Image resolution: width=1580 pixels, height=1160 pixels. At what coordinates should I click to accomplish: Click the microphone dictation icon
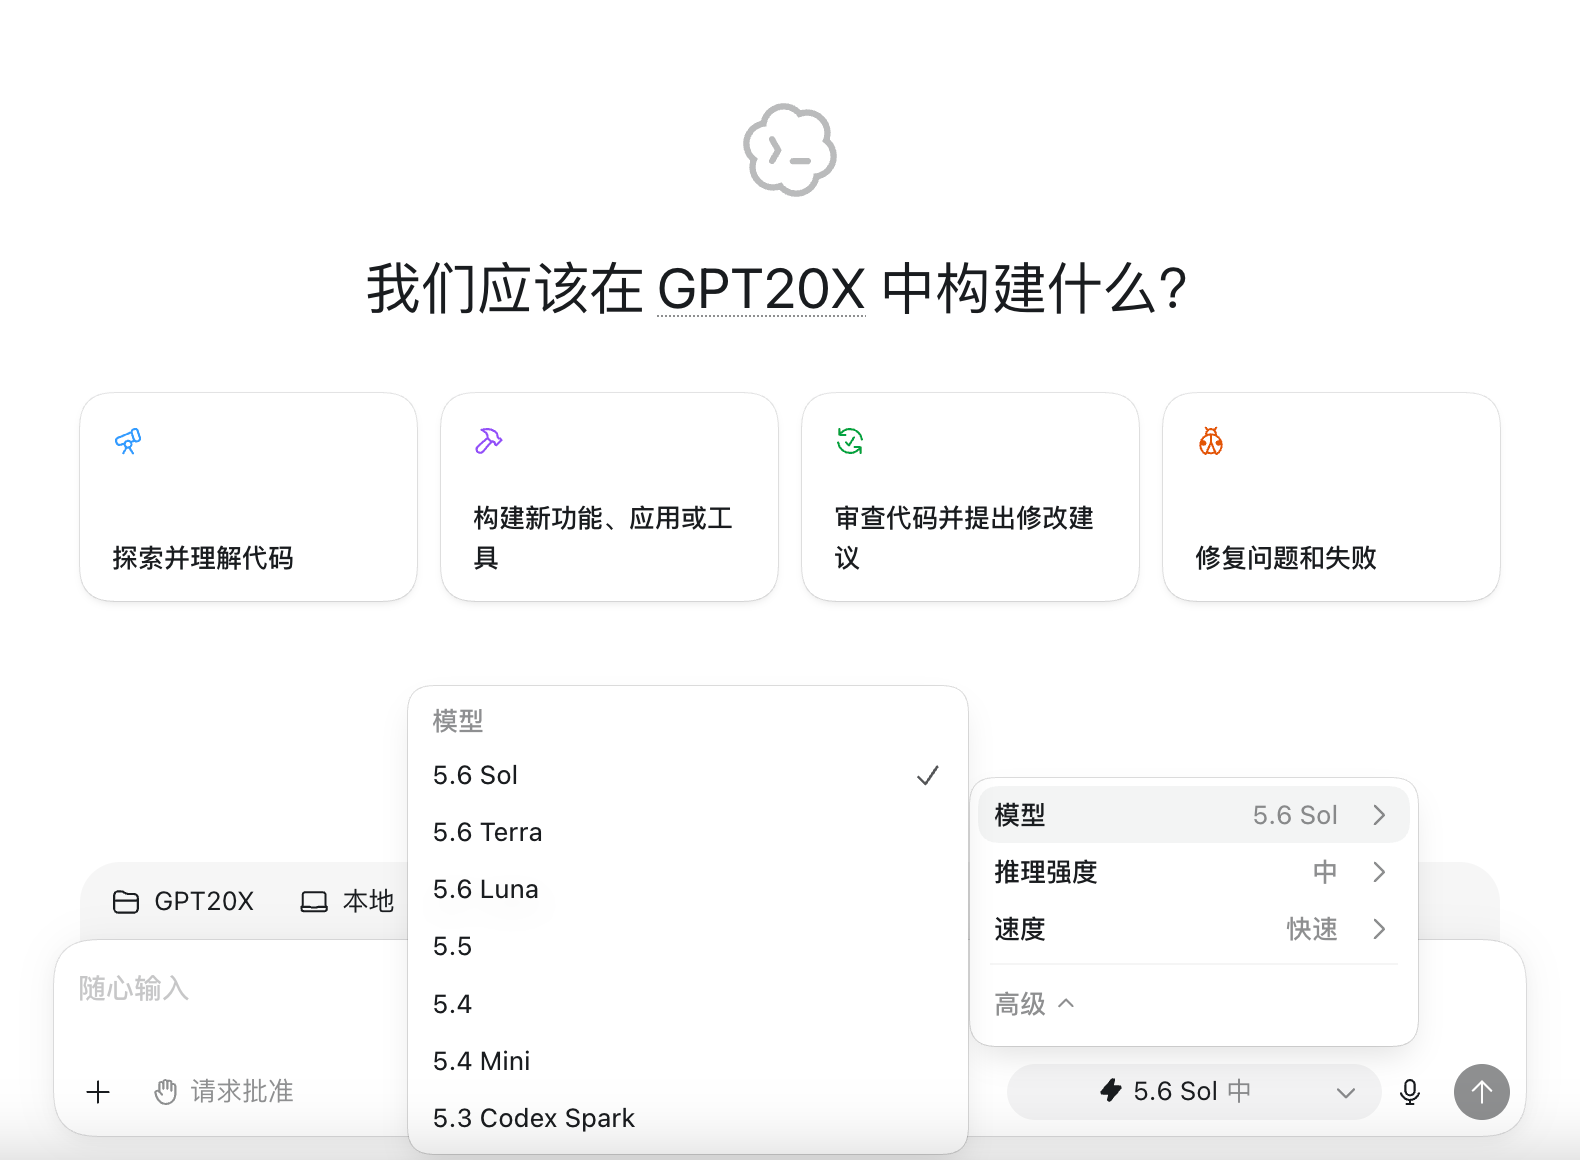click(1410, 1092)
